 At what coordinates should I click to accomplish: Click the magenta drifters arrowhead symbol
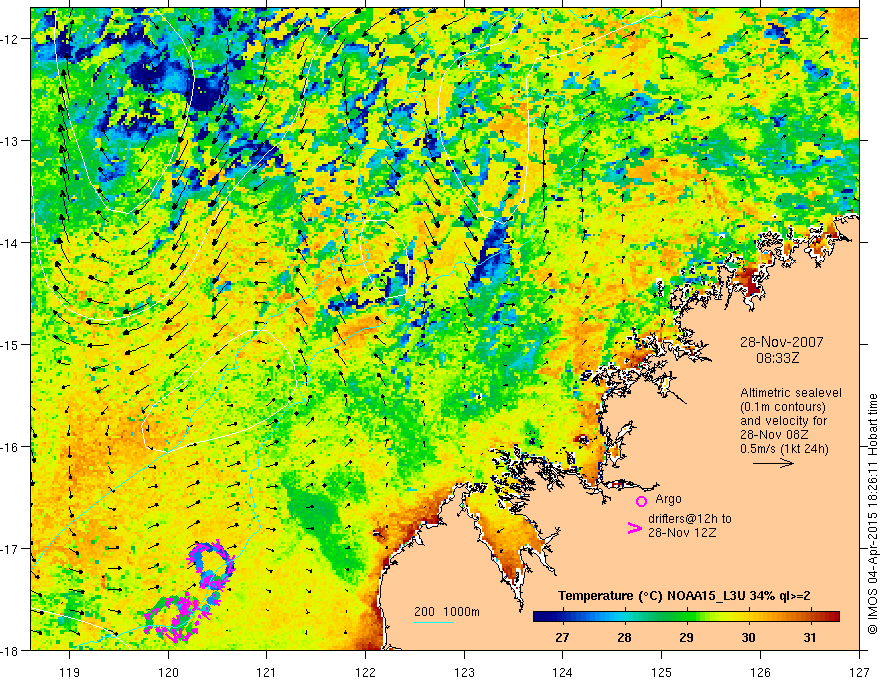[x=634, y=527]
